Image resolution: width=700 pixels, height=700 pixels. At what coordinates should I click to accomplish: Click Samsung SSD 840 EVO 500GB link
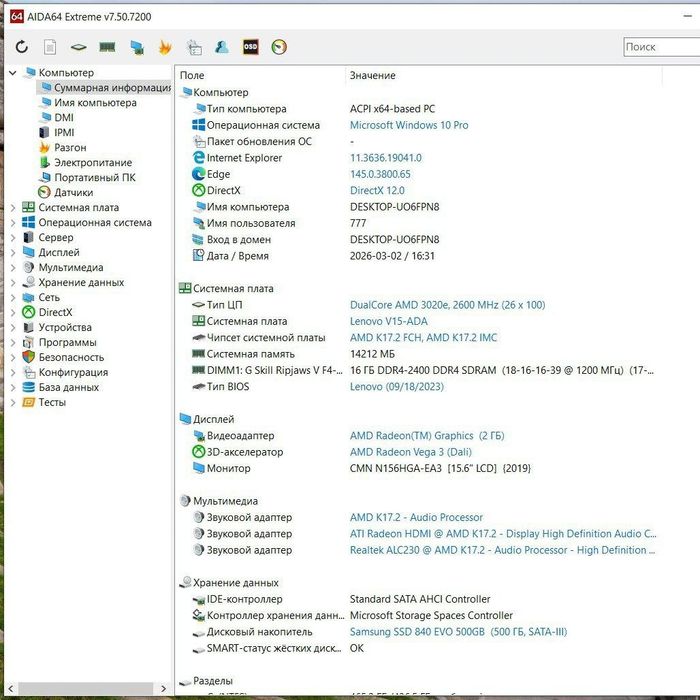[458, 632]
